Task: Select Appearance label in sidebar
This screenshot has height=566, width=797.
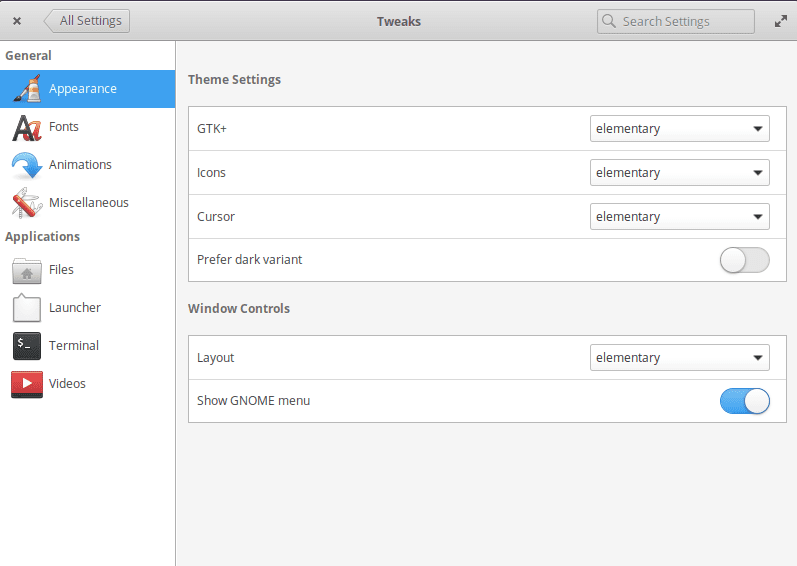Action: [83, 89]
